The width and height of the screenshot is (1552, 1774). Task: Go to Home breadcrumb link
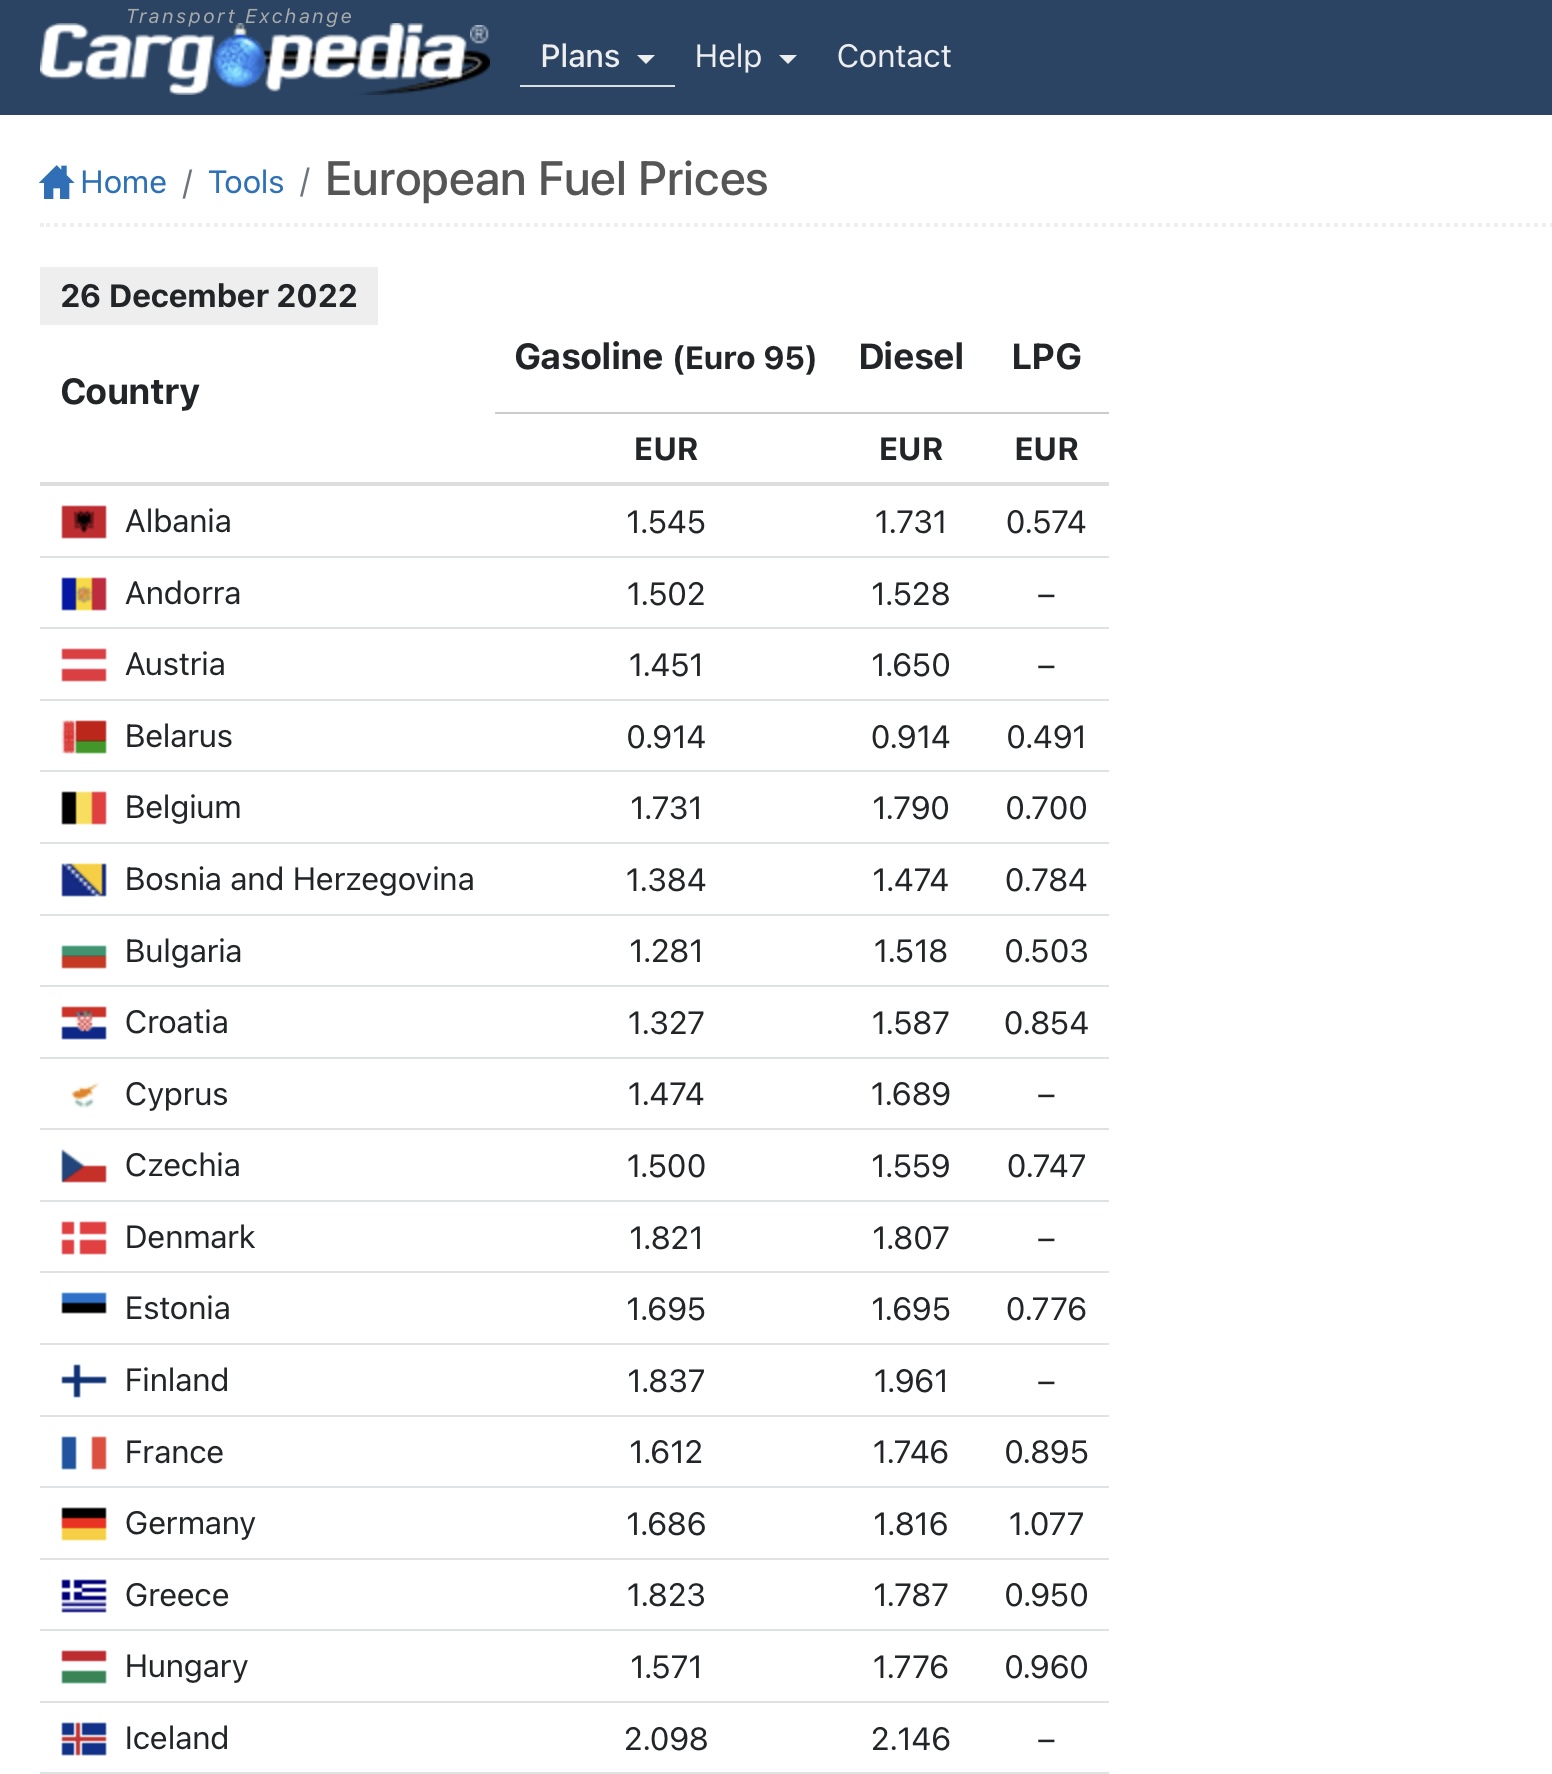(x=123, y=182)
